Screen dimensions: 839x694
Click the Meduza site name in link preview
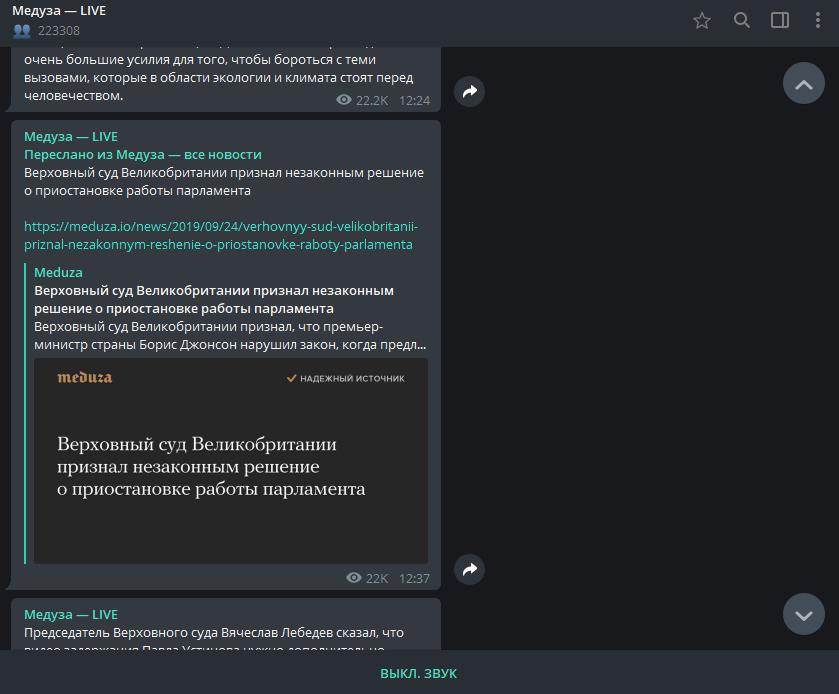pos(58,272)
